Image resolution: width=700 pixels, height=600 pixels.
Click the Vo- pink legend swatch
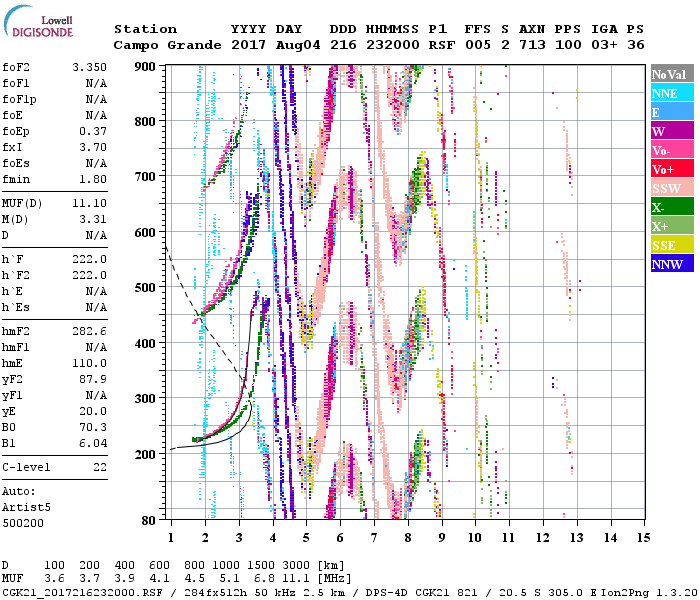(669, 151)
